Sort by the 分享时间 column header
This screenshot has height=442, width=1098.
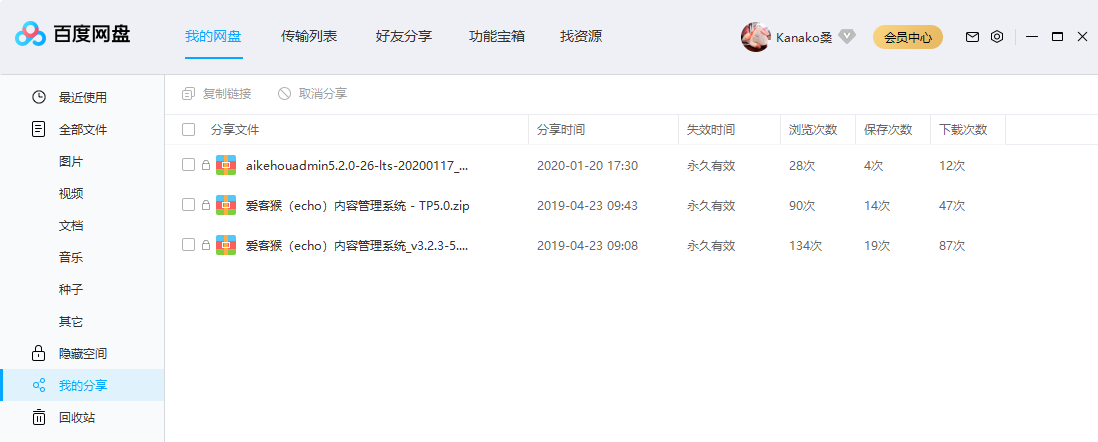[561, 130]
